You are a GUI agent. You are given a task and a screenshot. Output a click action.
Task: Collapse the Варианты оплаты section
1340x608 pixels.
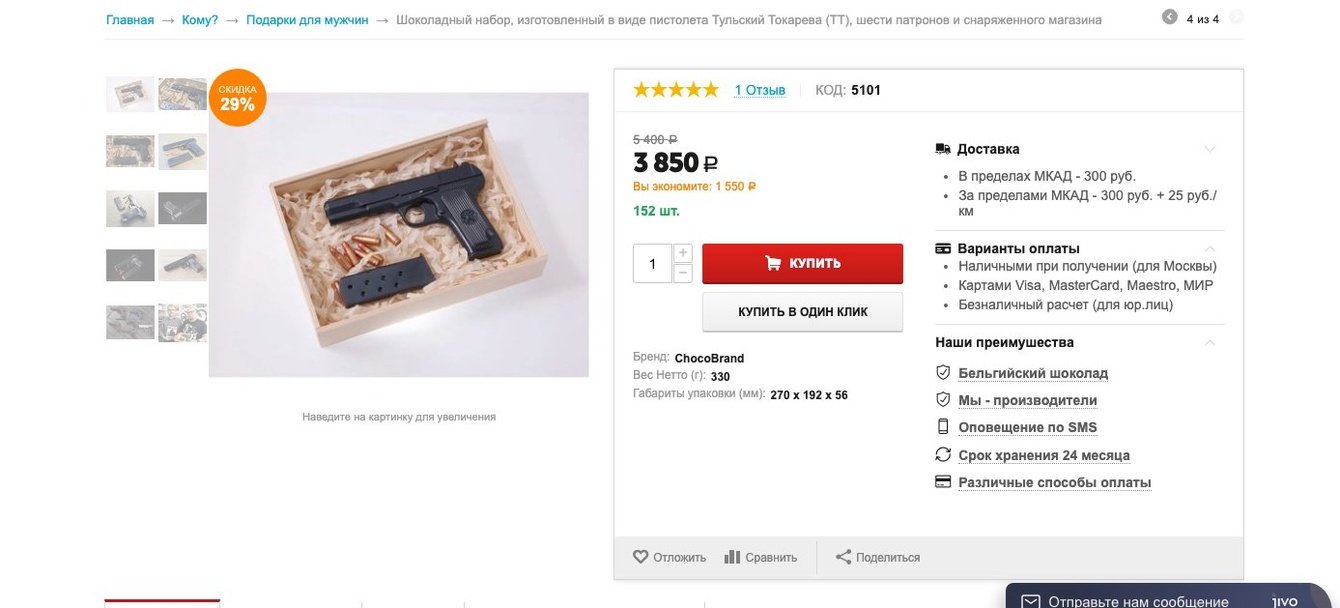coord(1210,248)
